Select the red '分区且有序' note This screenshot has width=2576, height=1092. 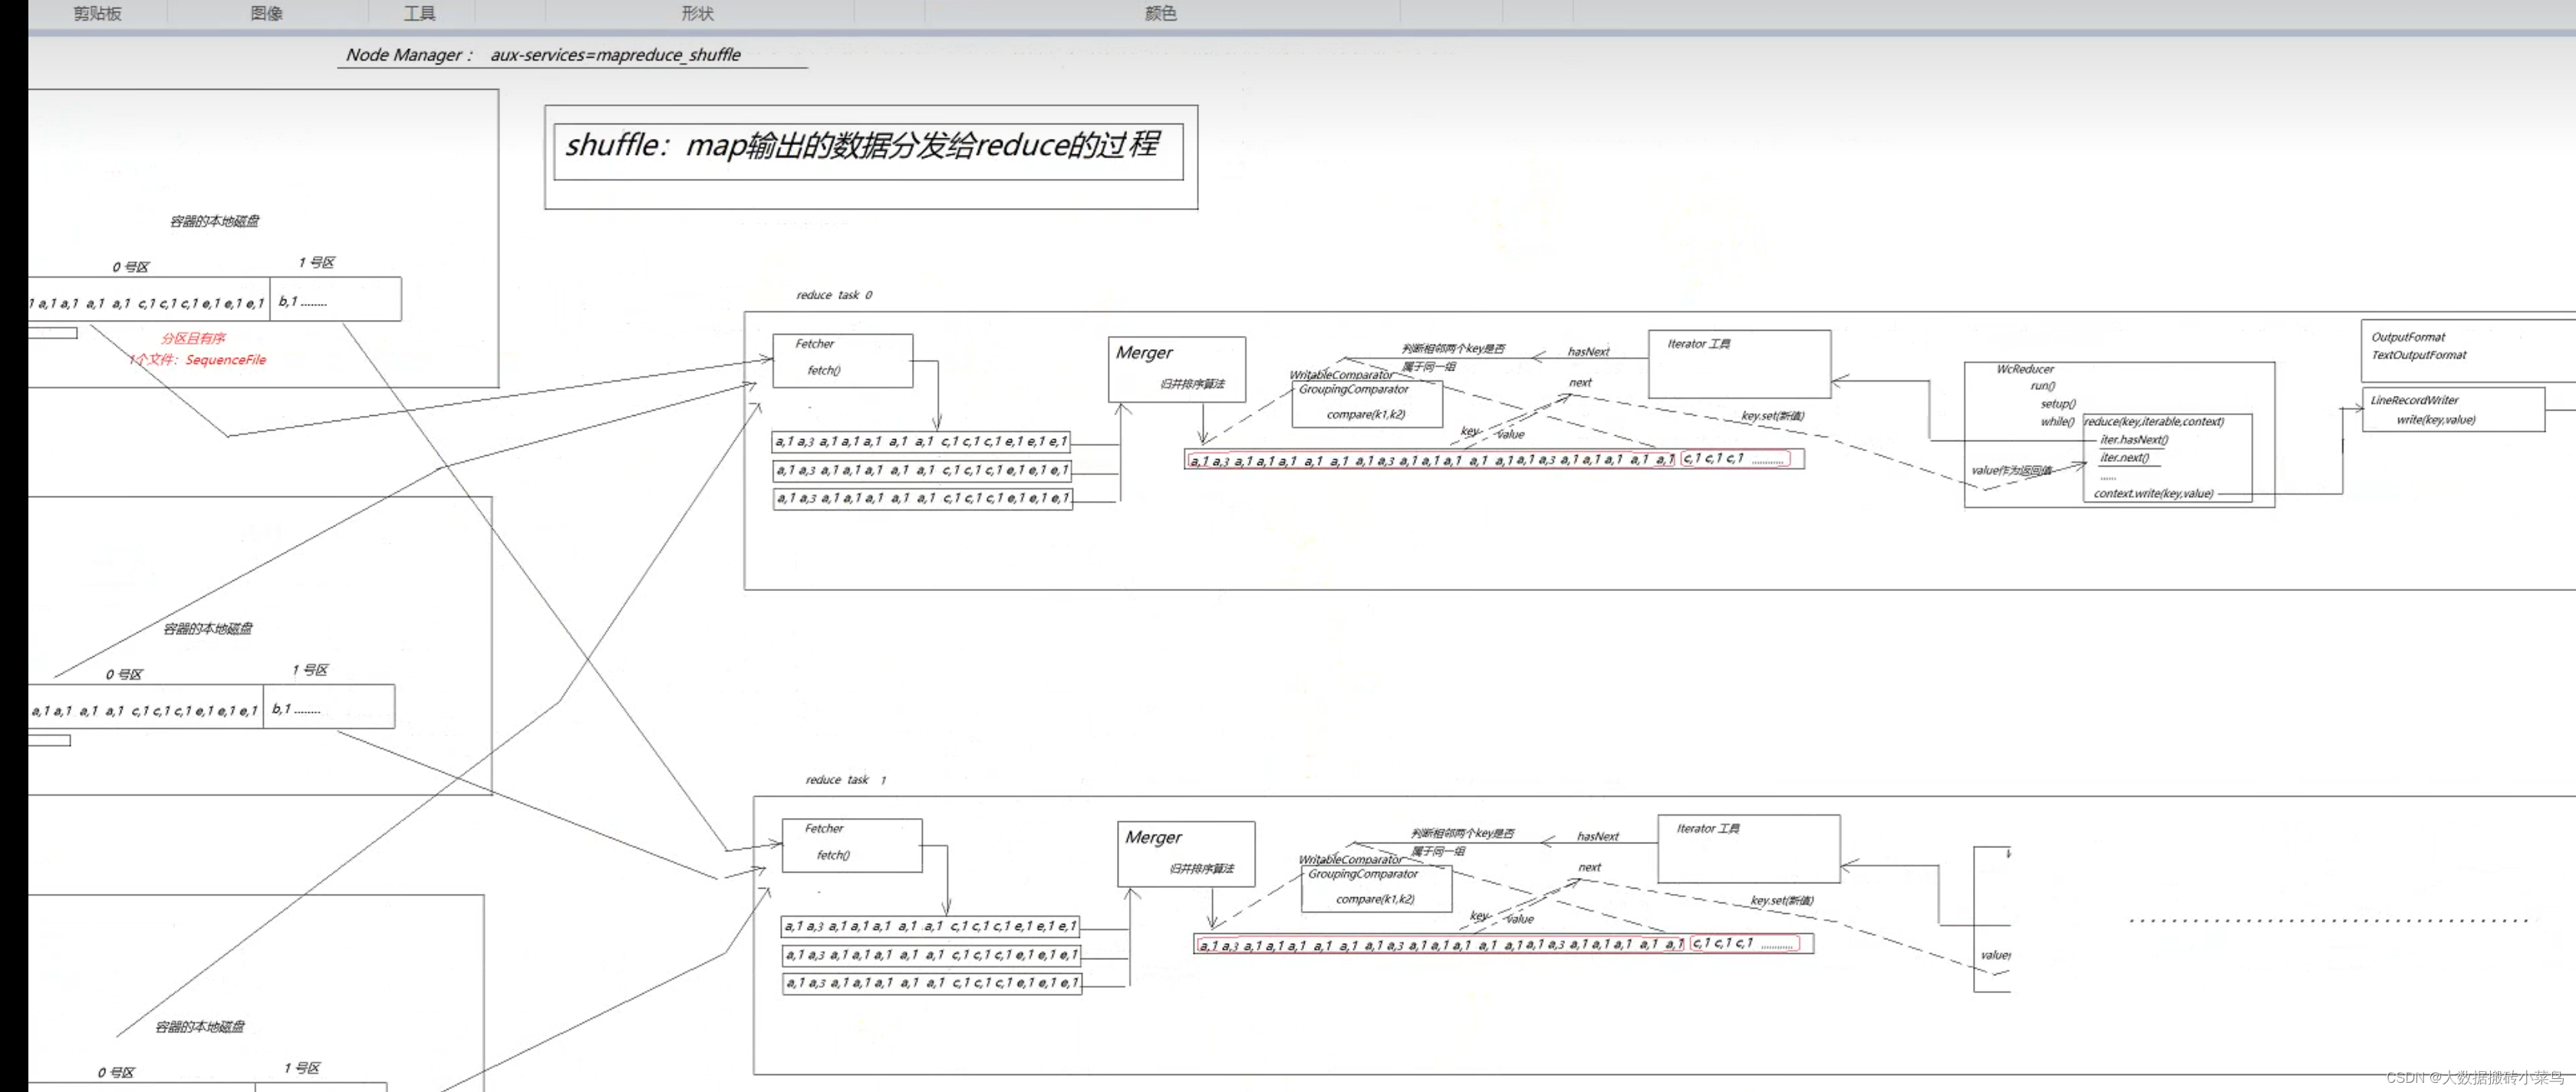193,338
